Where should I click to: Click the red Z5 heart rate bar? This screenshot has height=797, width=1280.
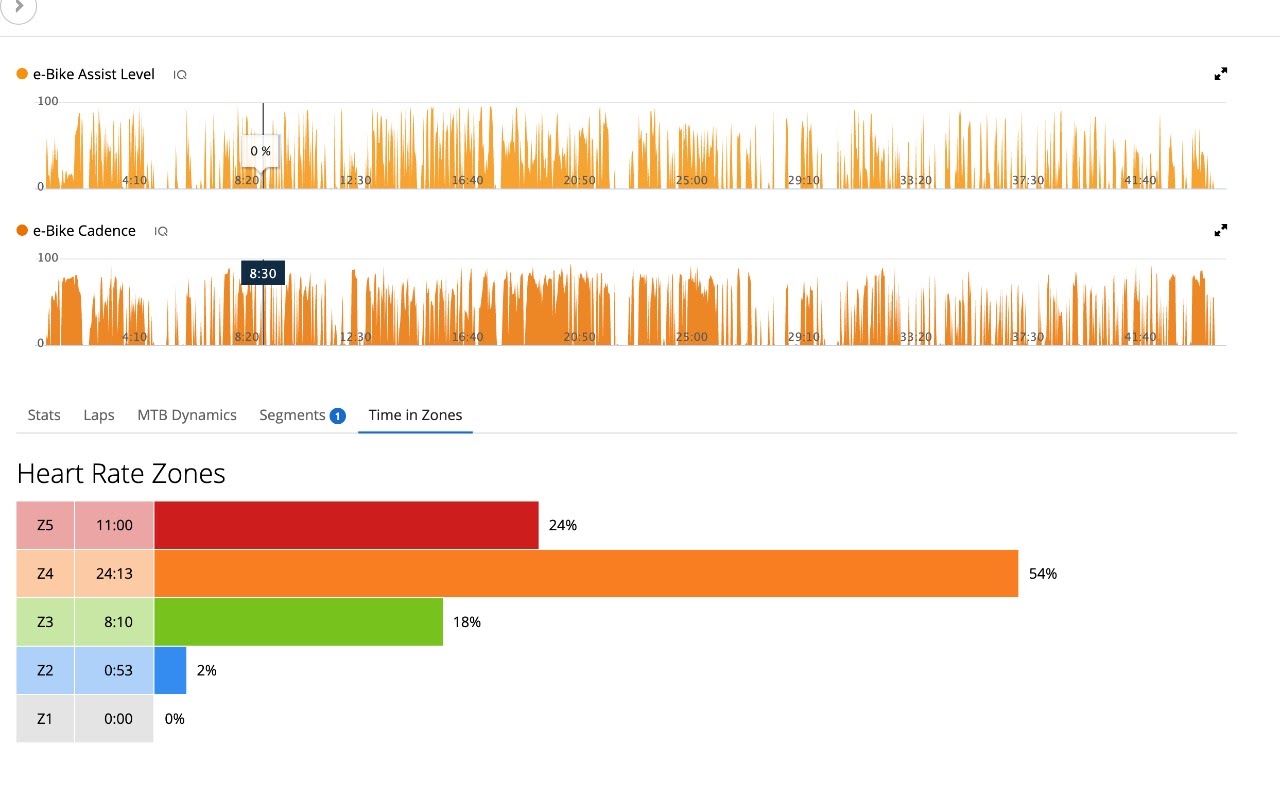click(346, 525)
